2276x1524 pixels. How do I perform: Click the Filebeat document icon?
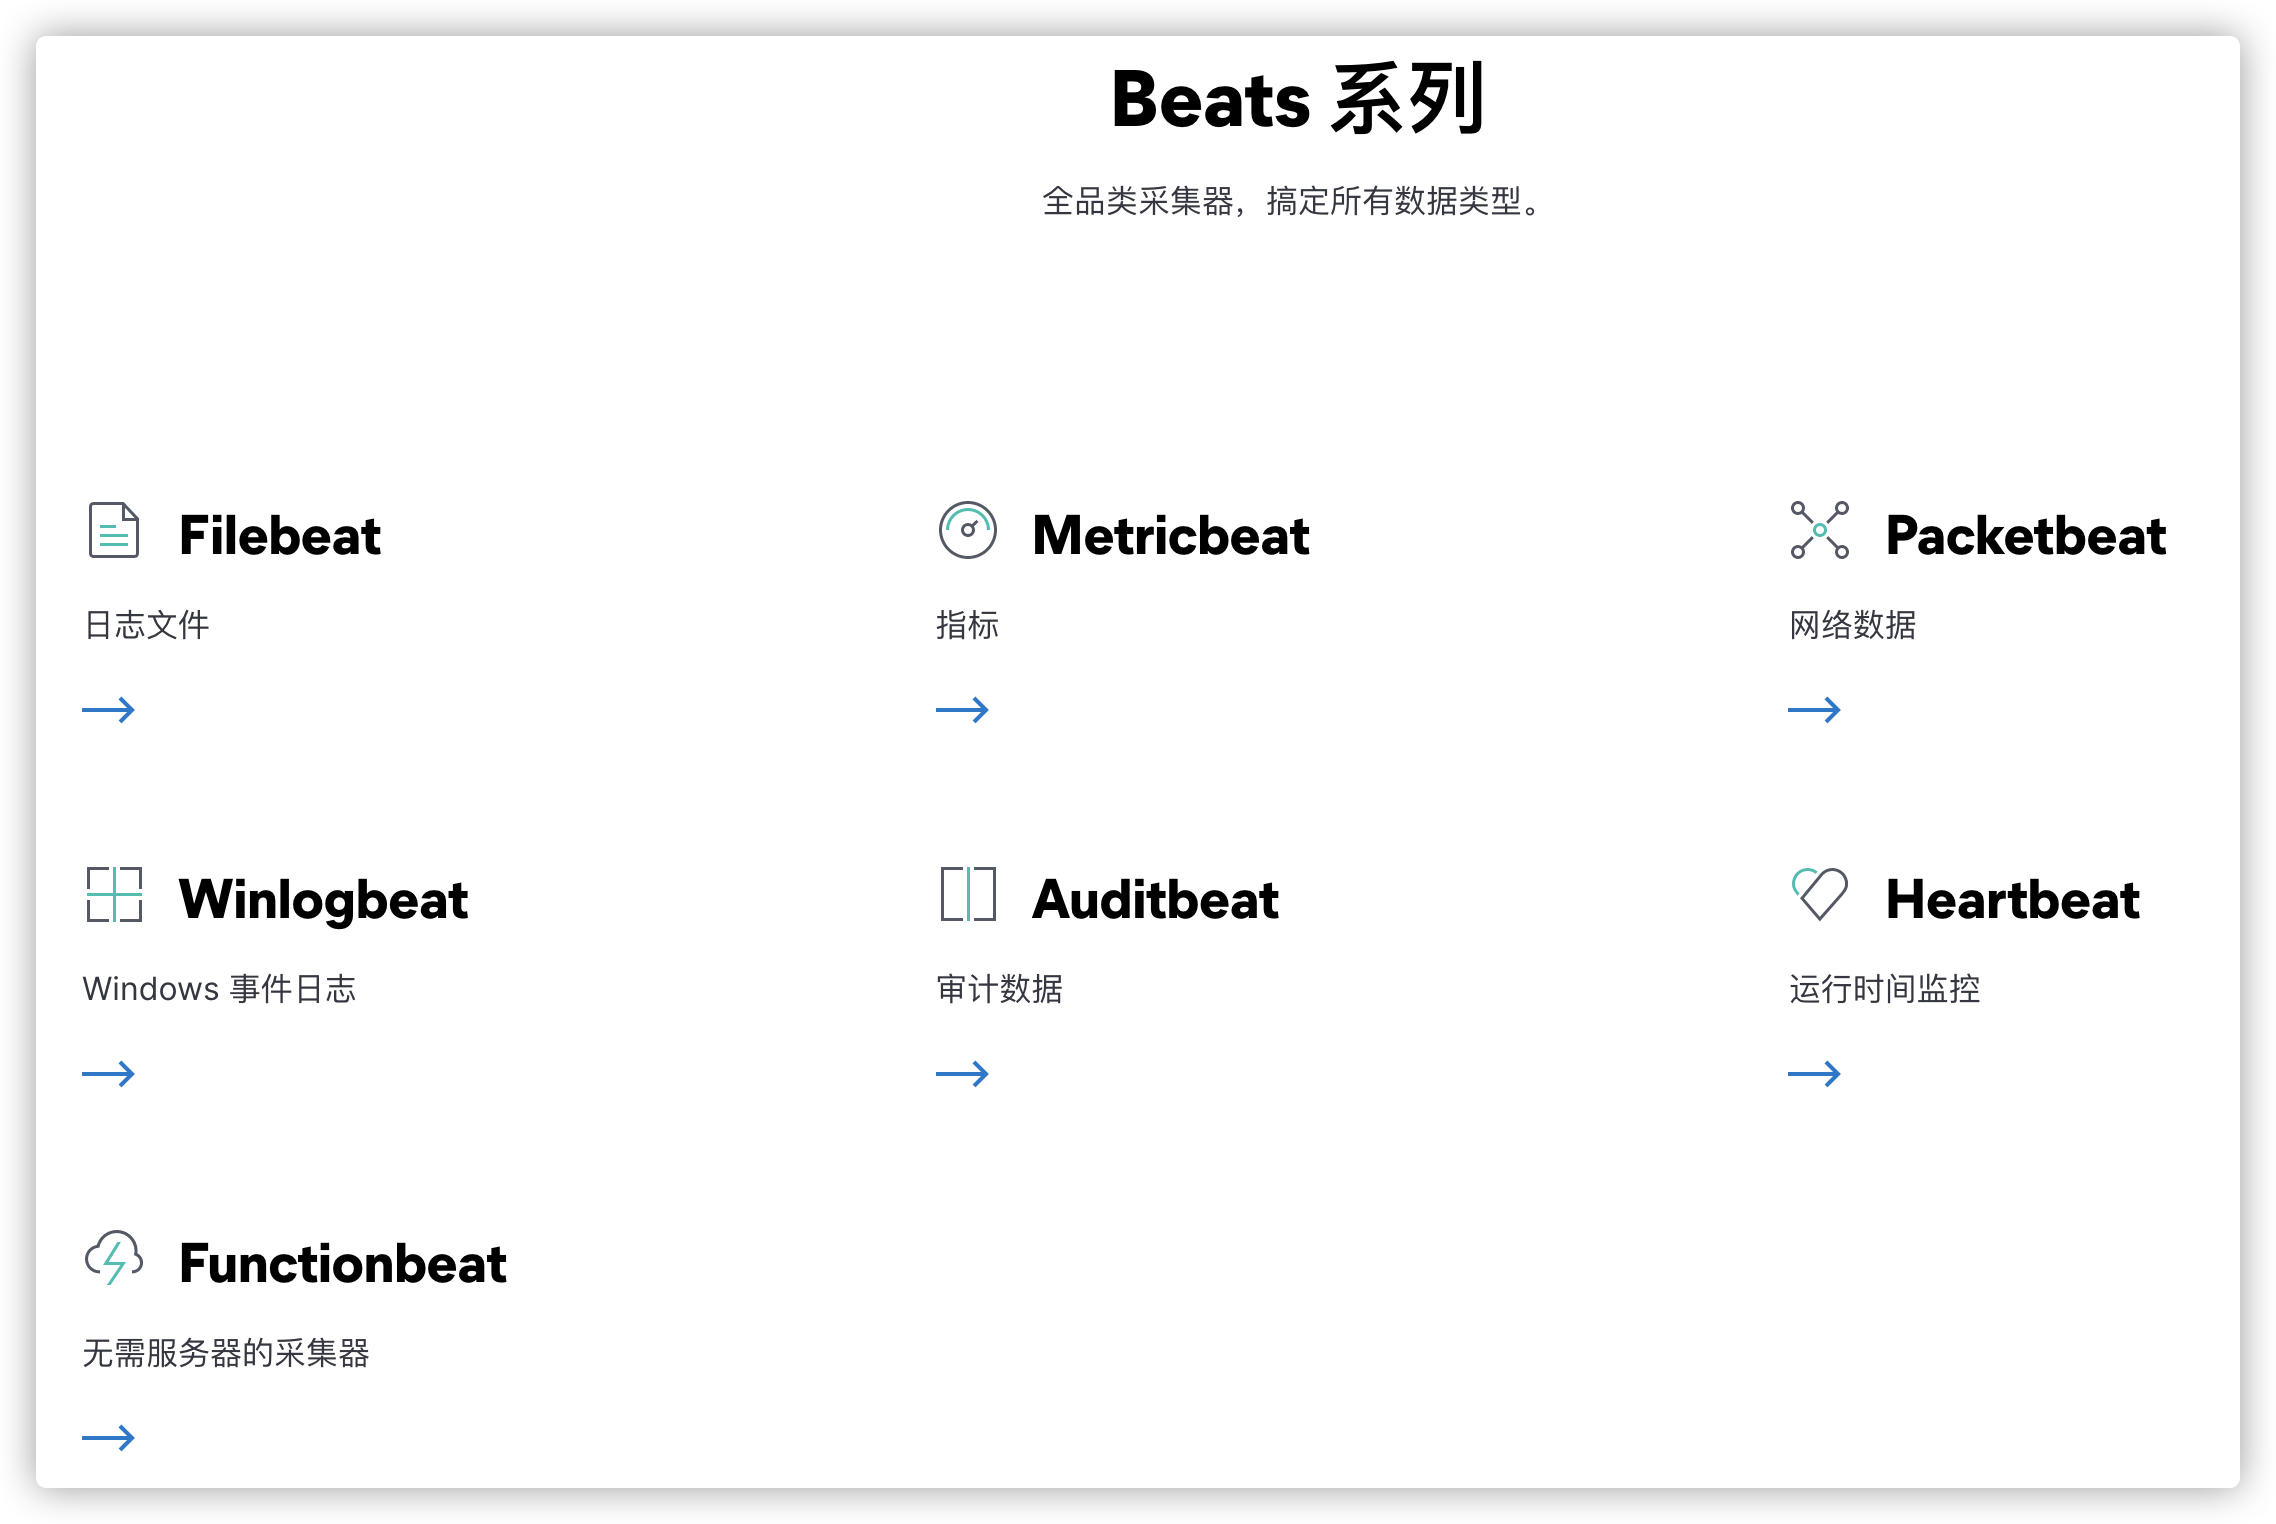114,530
